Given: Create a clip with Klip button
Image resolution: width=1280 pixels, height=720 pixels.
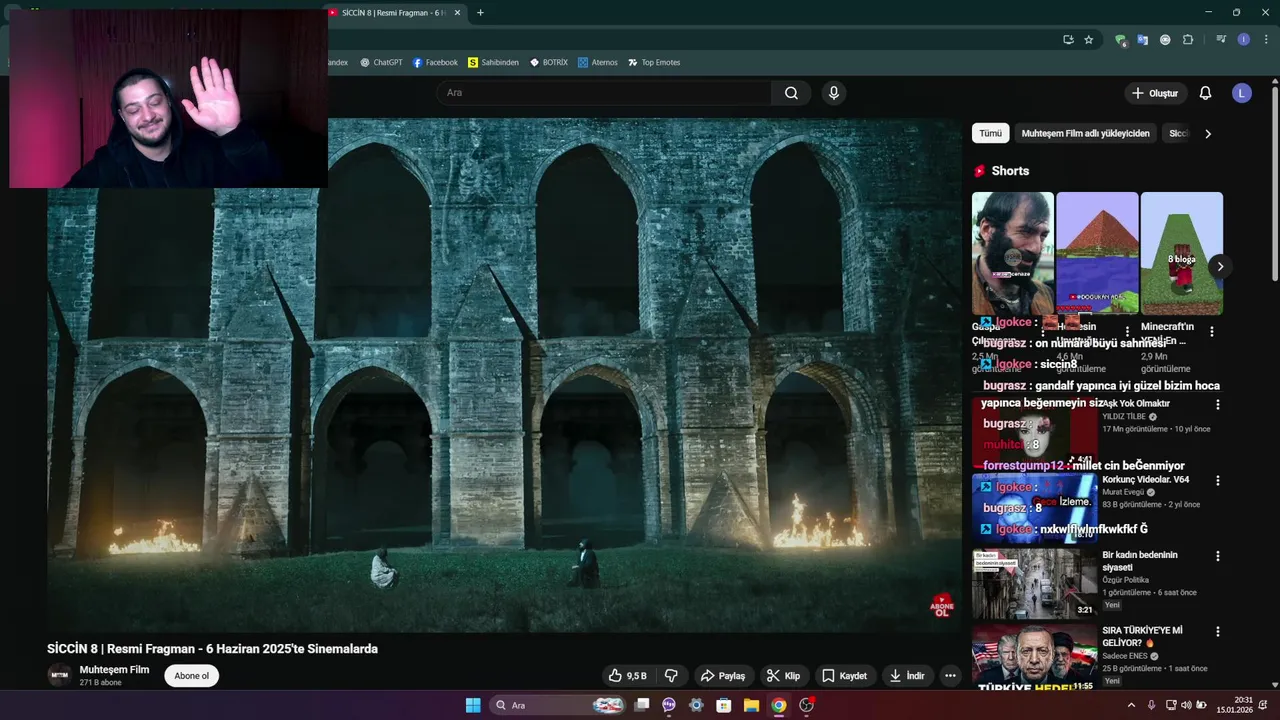Looking at the screenshot, I should point(784,676).
